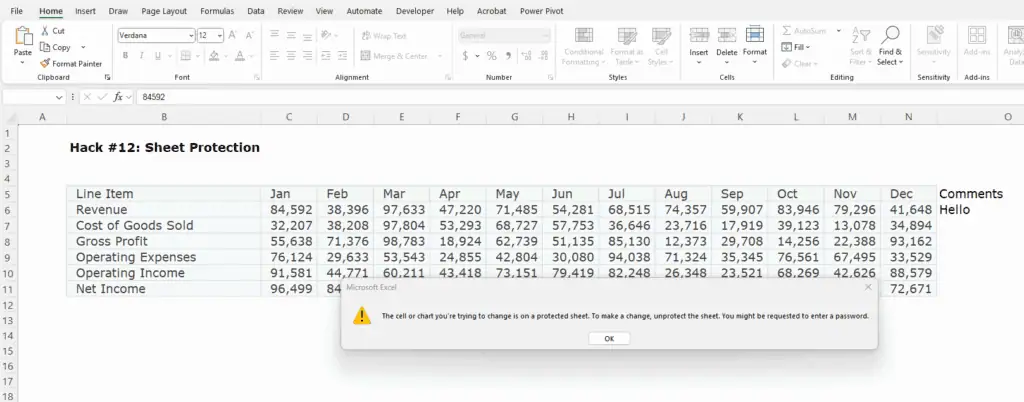Open Find & Select magnifier menu
This screenshot has height=402, width=1024.
point(890,46)
